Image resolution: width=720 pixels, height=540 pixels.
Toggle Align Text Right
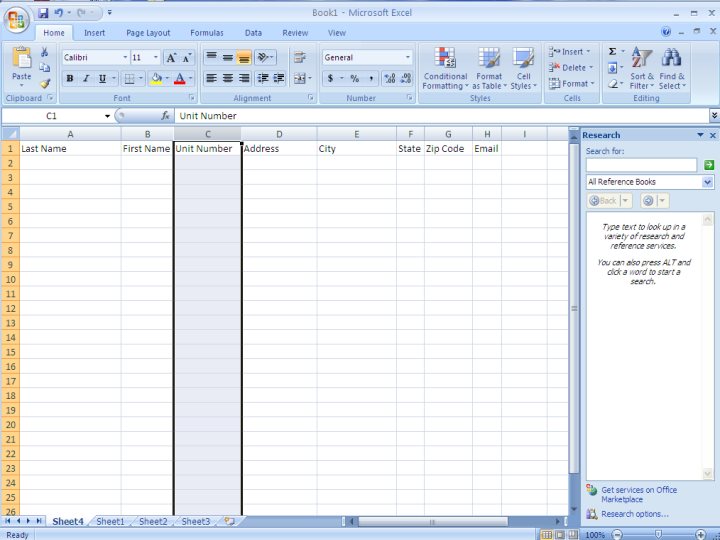tap(244, 79)
